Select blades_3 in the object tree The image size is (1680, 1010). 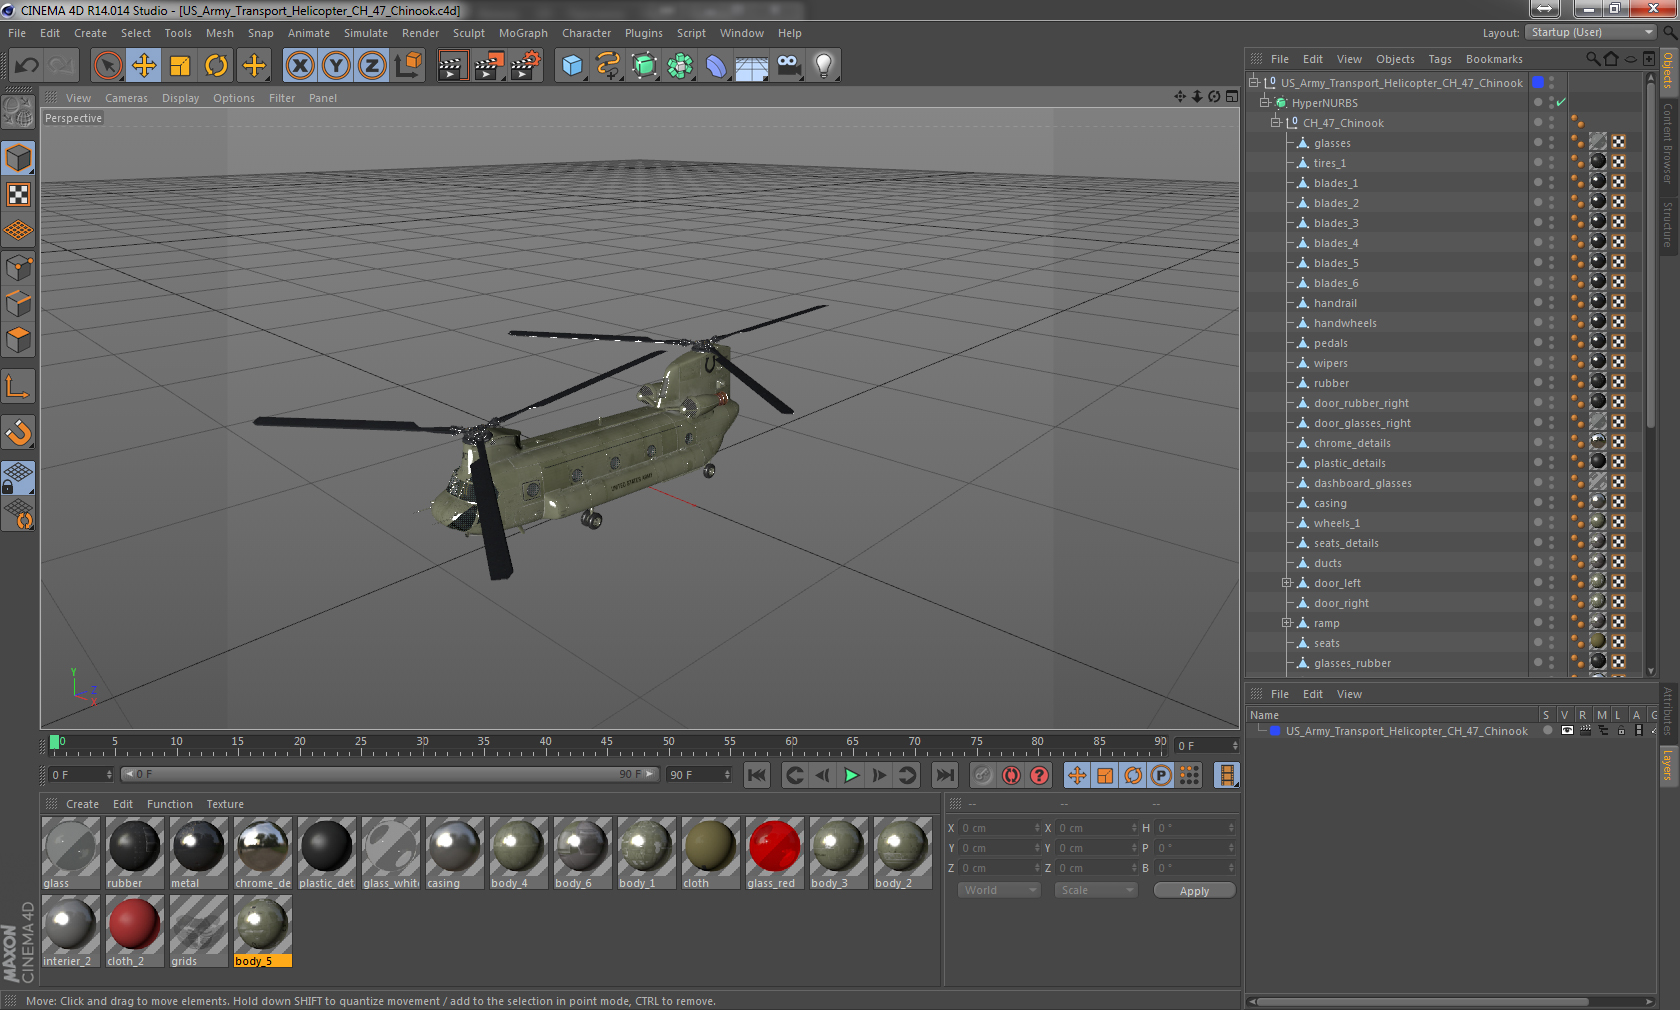pos(1335,222)
